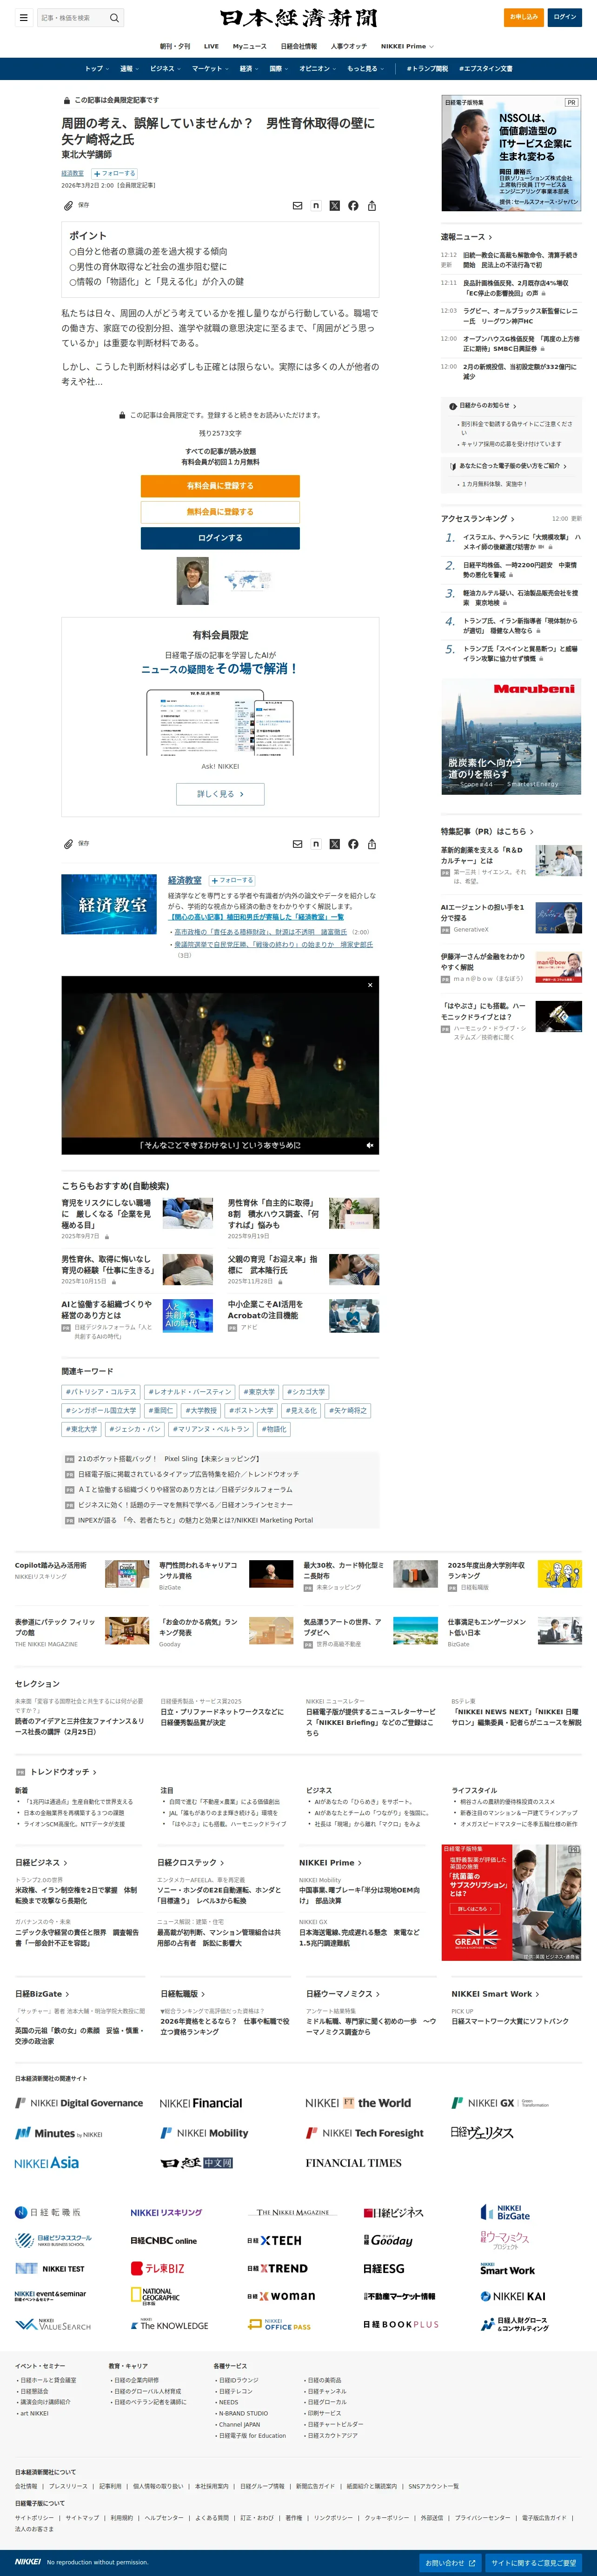Screen dimensions: 597x2576
Task: Click lower Facebook share icon
Action: click(353, 843)
